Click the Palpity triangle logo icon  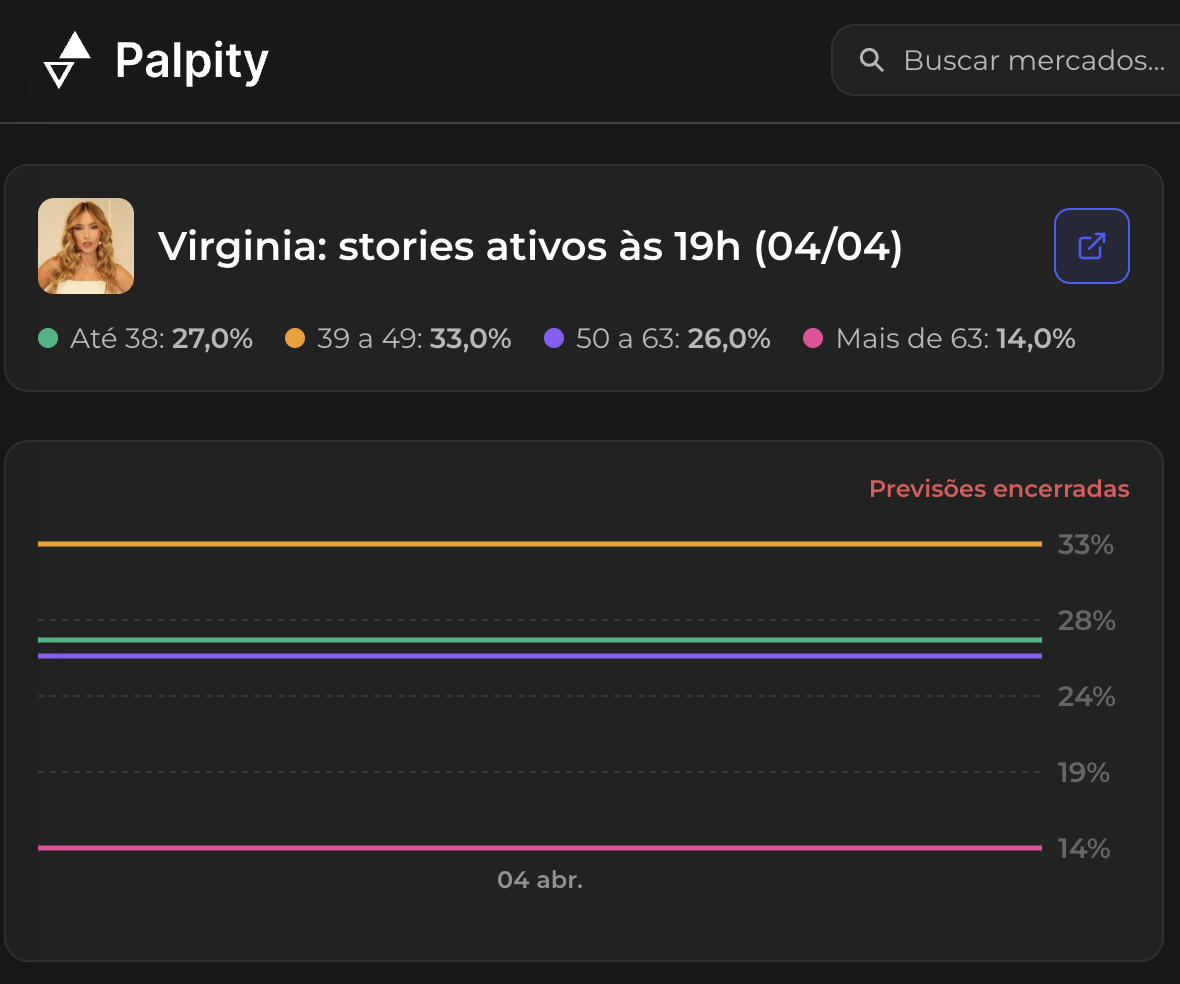(x=69, y=60)
